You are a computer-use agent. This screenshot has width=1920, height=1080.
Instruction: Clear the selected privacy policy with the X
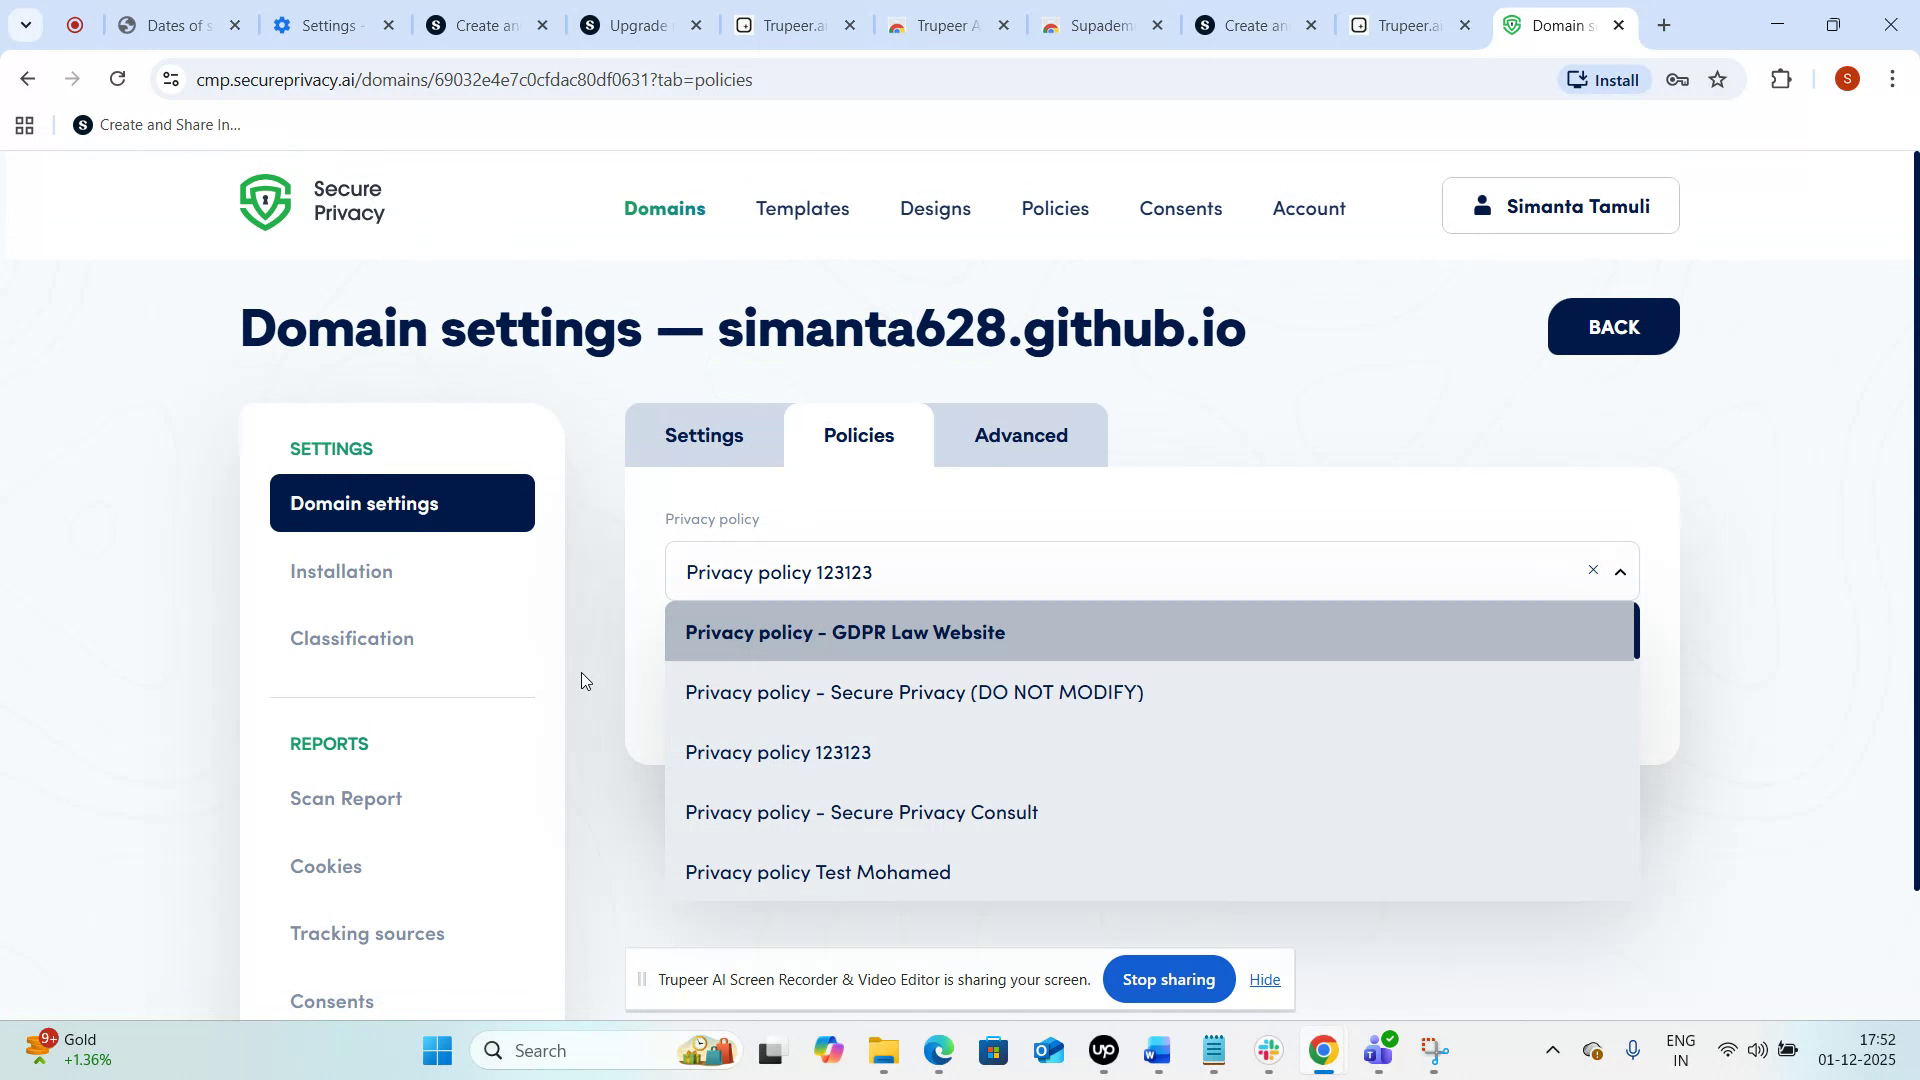pos(1592,570)
